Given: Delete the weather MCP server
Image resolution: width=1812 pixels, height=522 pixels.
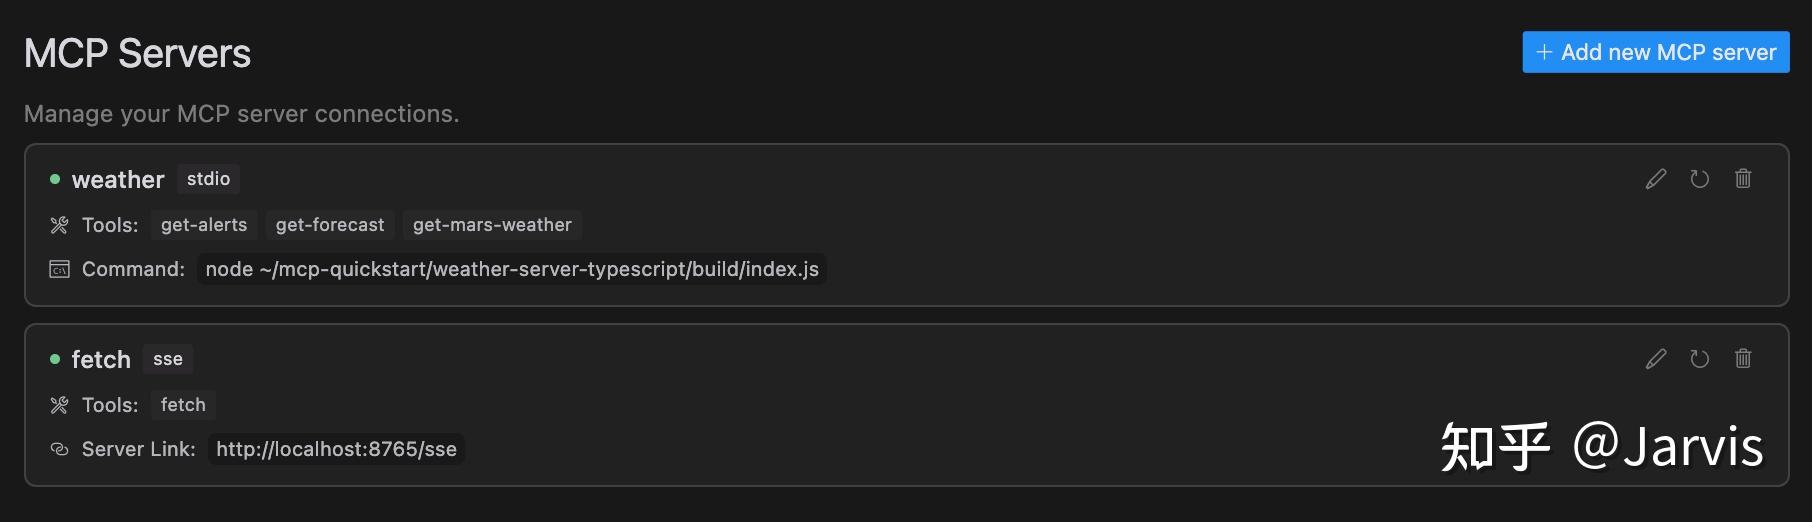Looking at the screenshot, I should click(1743, 179).
